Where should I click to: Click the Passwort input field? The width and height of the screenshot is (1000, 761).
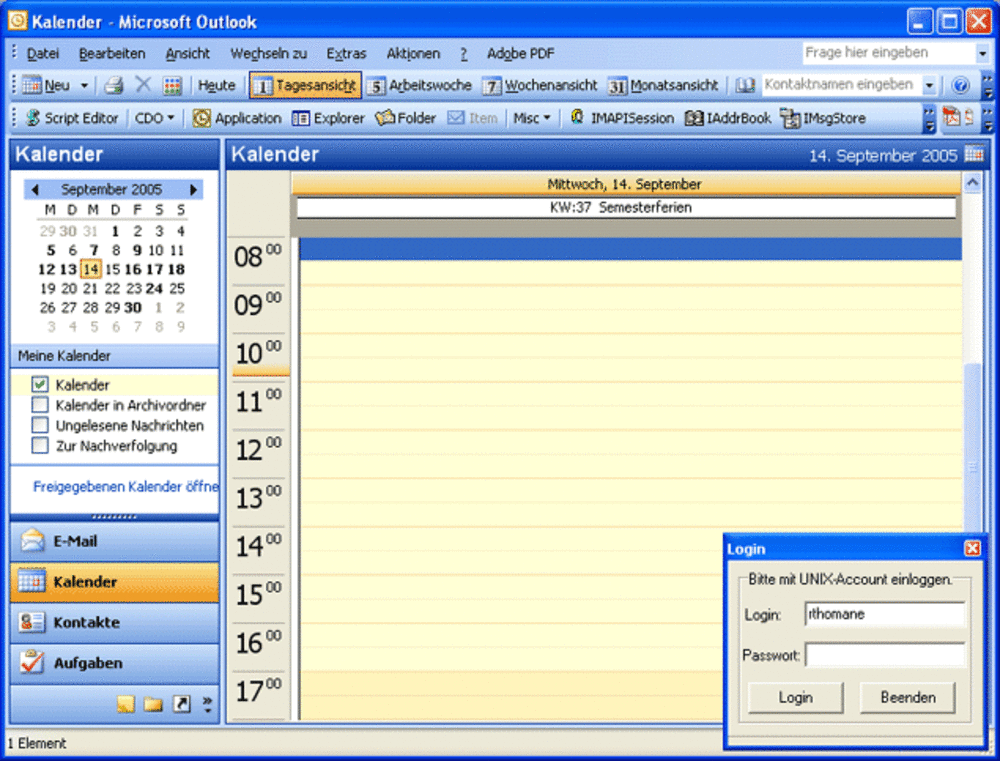point(885,655)
